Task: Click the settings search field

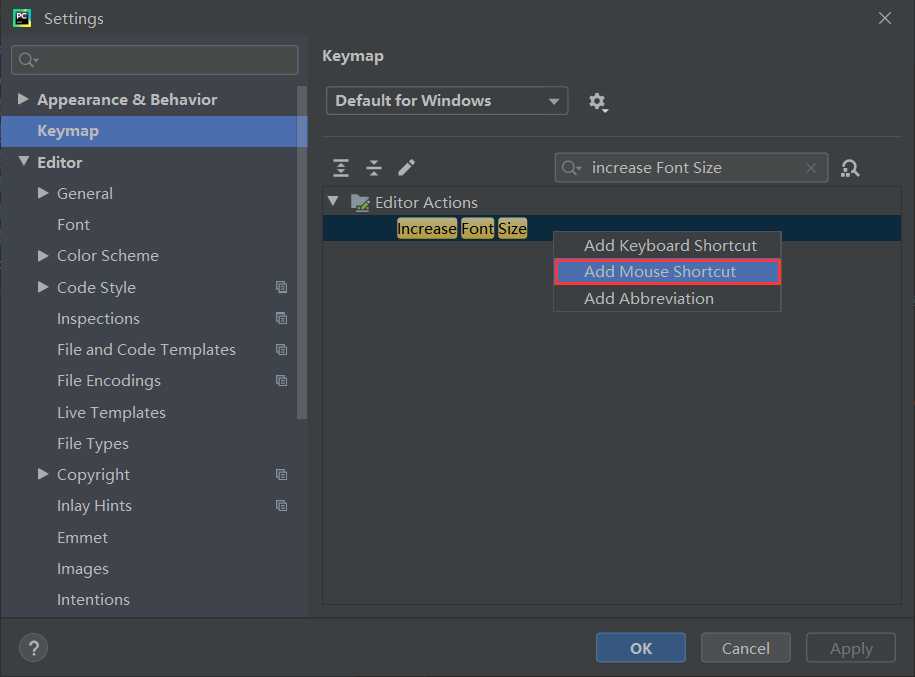Action: [155, 60]
